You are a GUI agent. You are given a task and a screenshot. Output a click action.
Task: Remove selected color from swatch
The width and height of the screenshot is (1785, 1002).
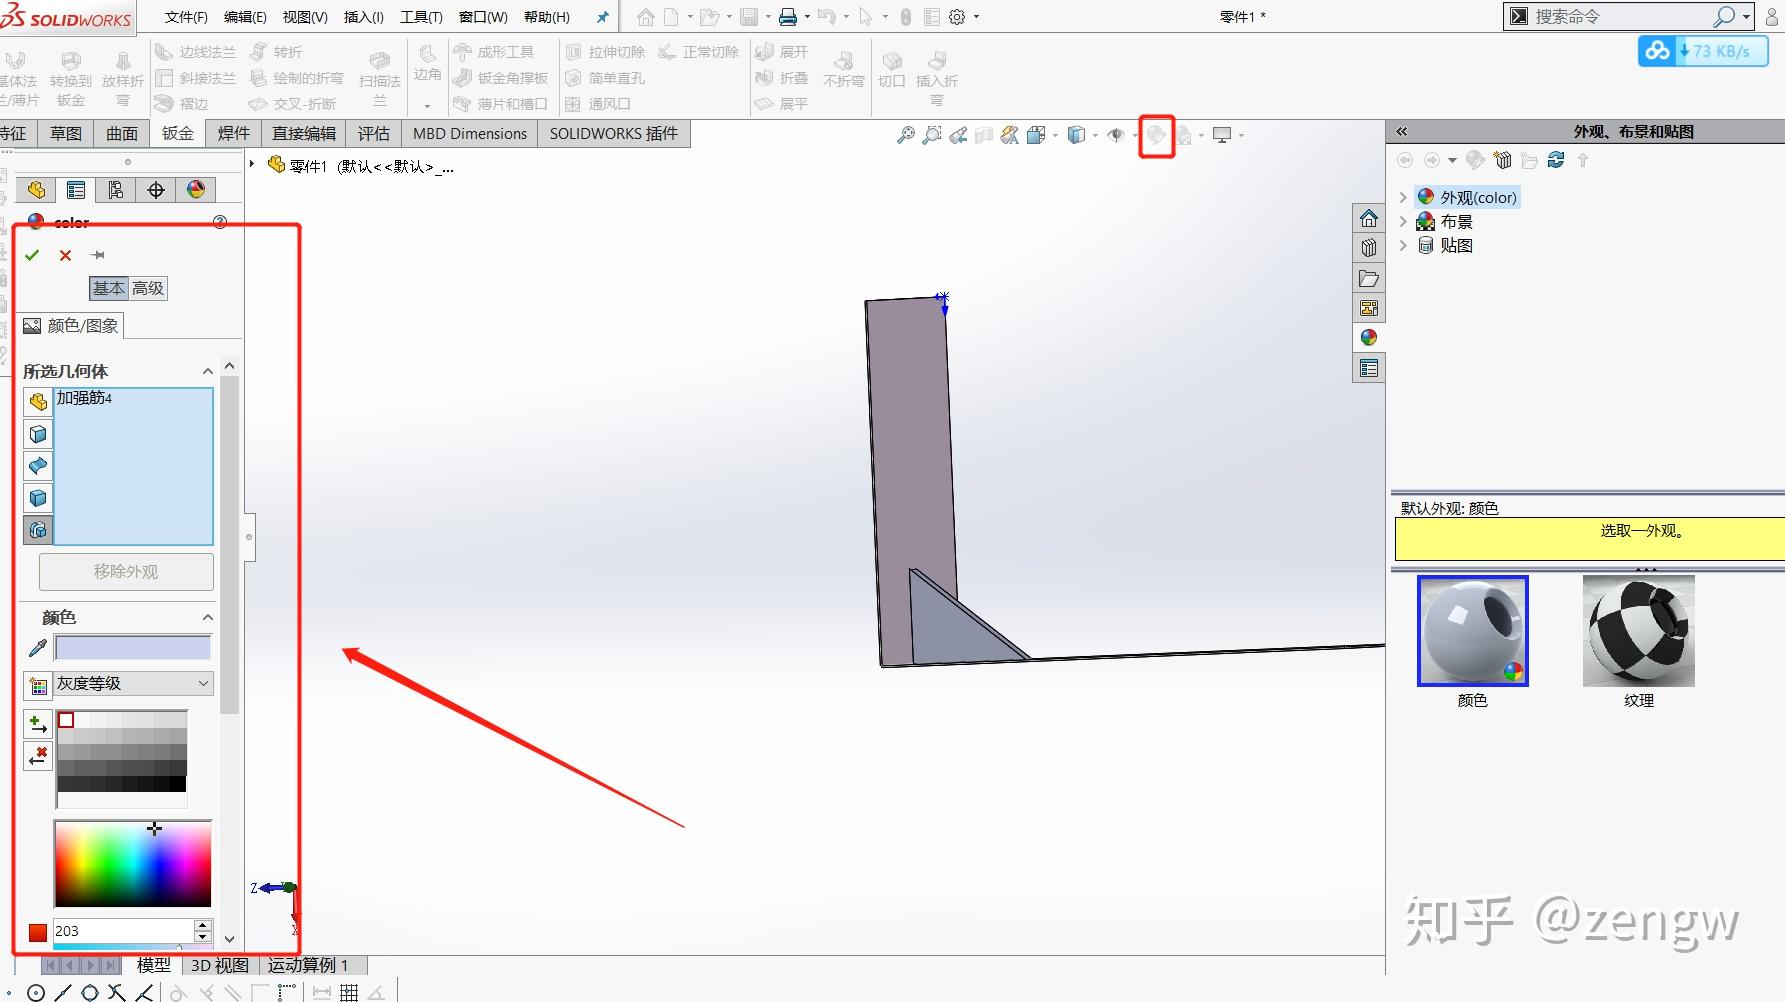coord(38,756)
